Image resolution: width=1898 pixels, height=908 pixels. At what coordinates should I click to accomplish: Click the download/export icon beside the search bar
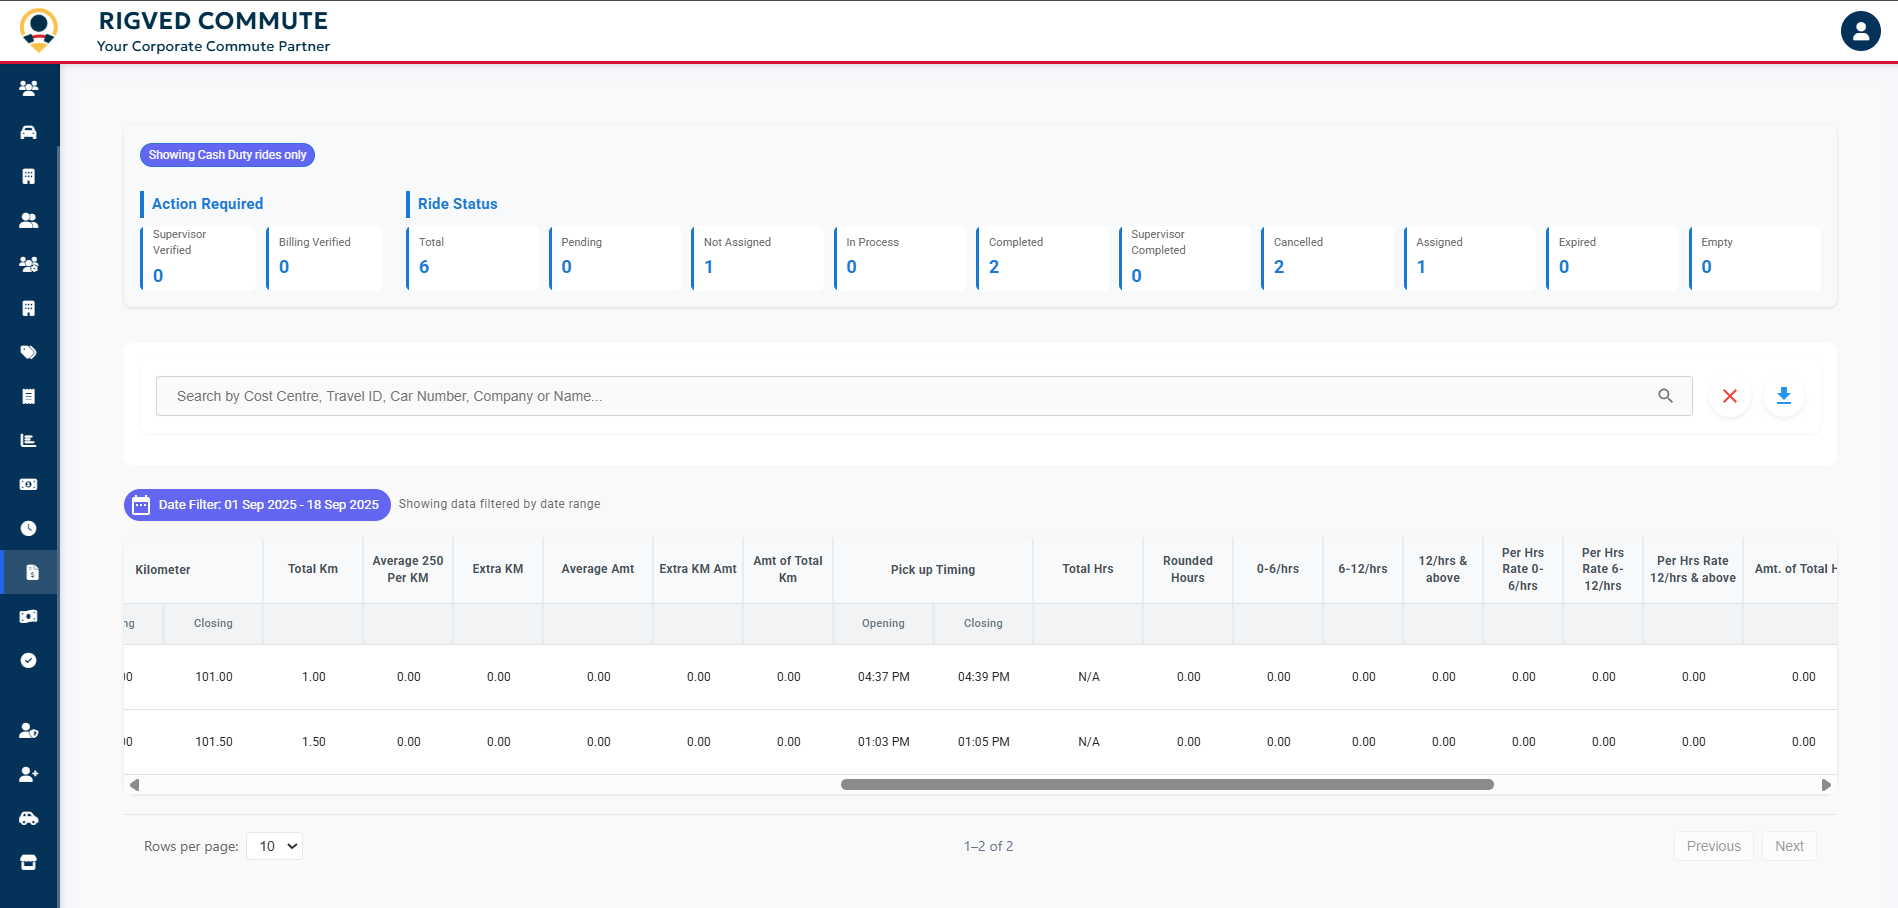pyautogui.click(x=1784, y=396)
